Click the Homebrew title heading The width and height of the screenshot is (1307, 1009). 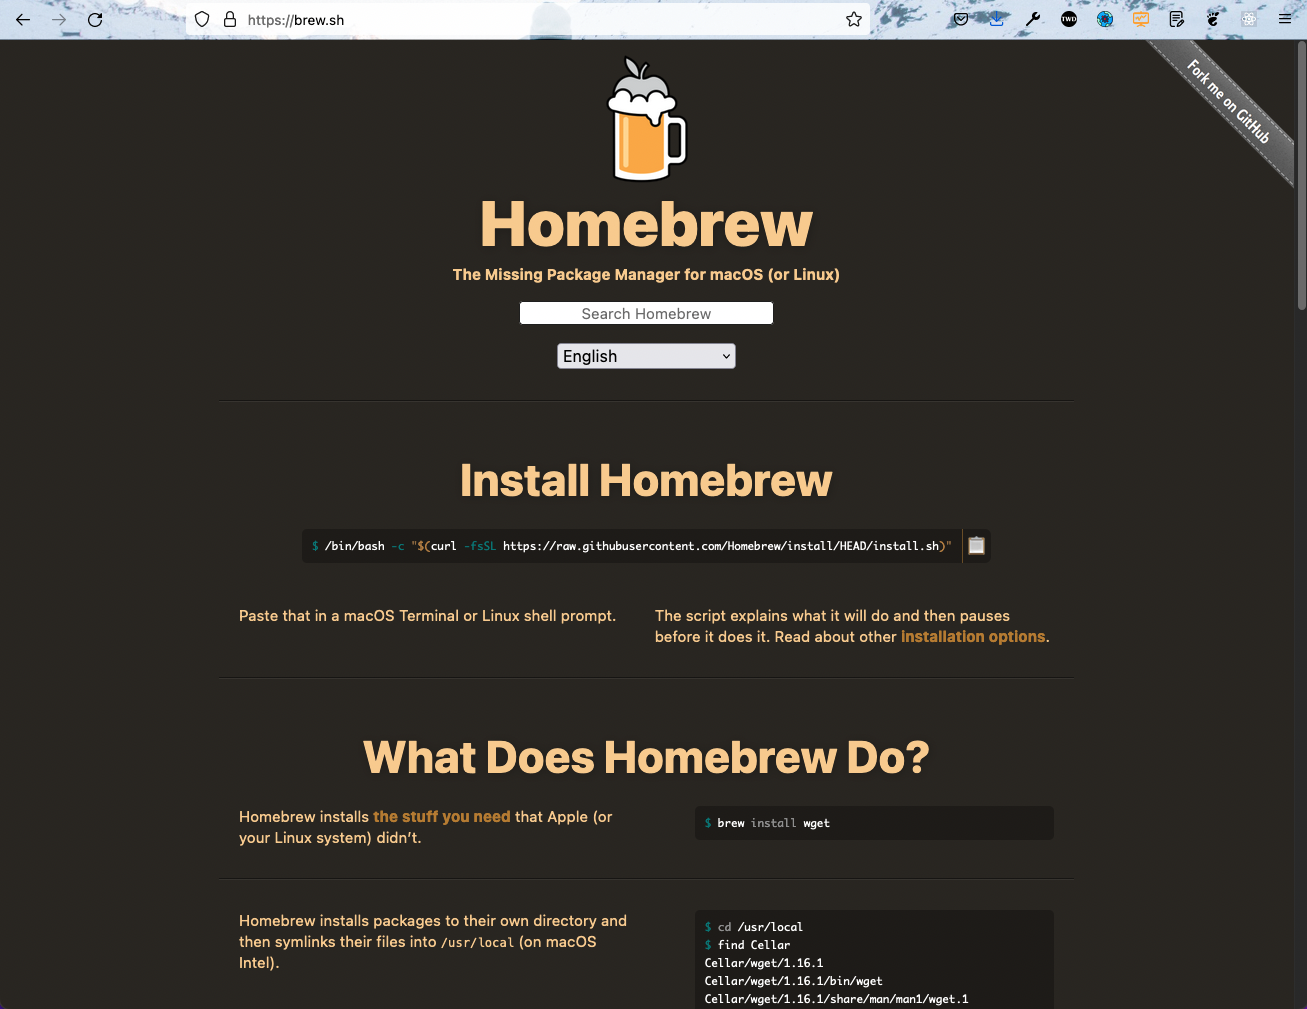[x=646, y=224]
